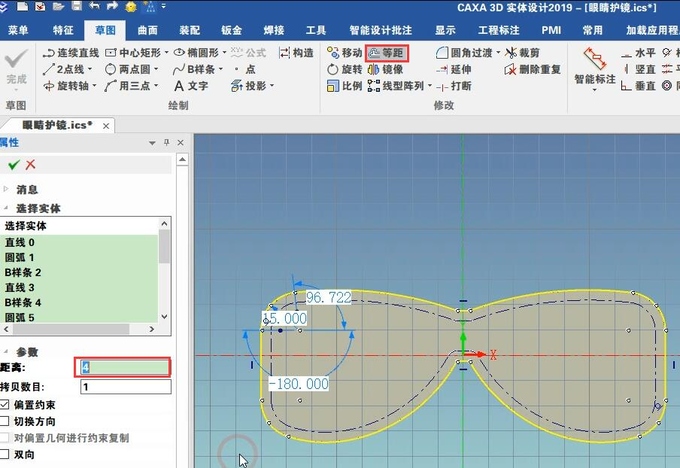Select the 裁剪 trim tool
Image resolution: width=680 pixels, height=468 pixels.
pos(523,53)
